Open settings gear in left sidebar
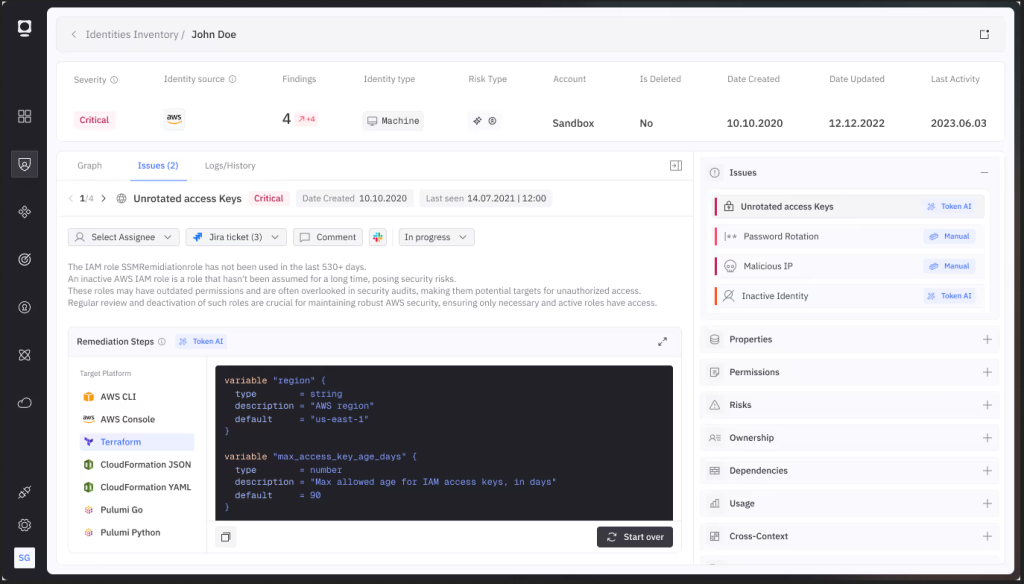Screen dimensions: 1024x584 click(x=25, y=525)
